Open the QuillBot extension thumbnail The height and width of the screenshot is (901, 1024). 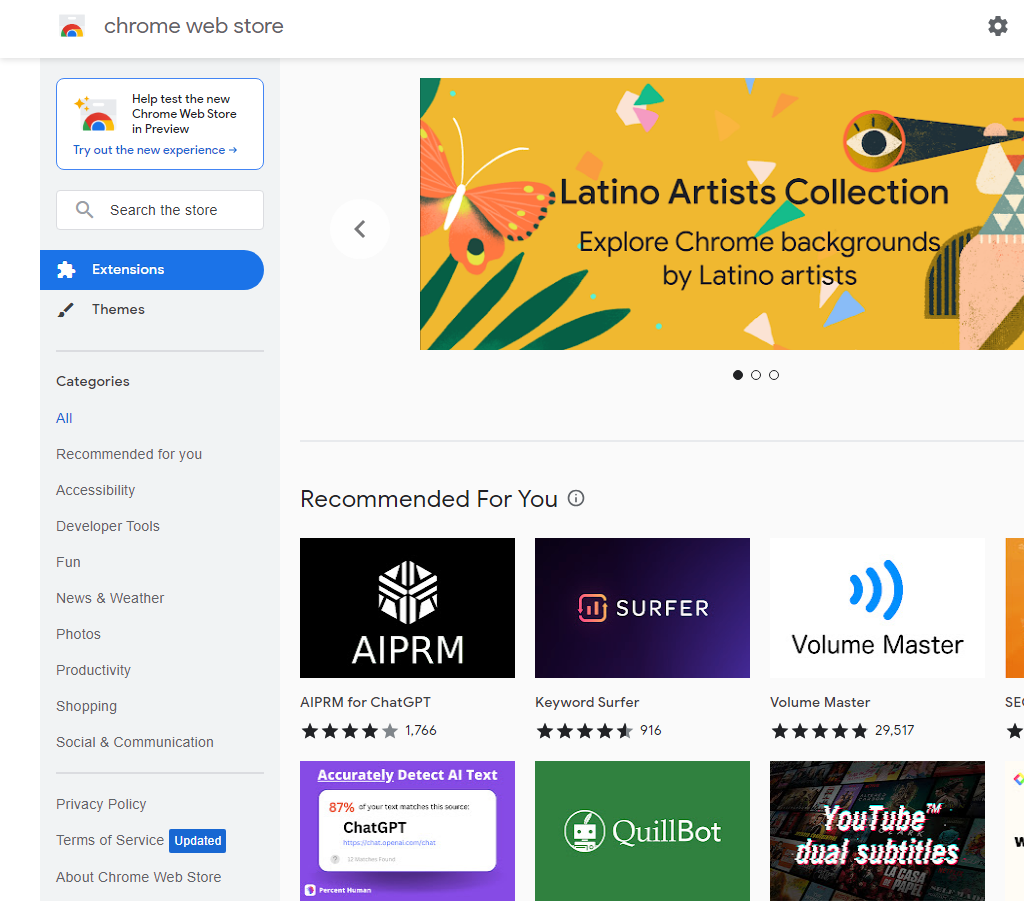click(x=642, y=830)
